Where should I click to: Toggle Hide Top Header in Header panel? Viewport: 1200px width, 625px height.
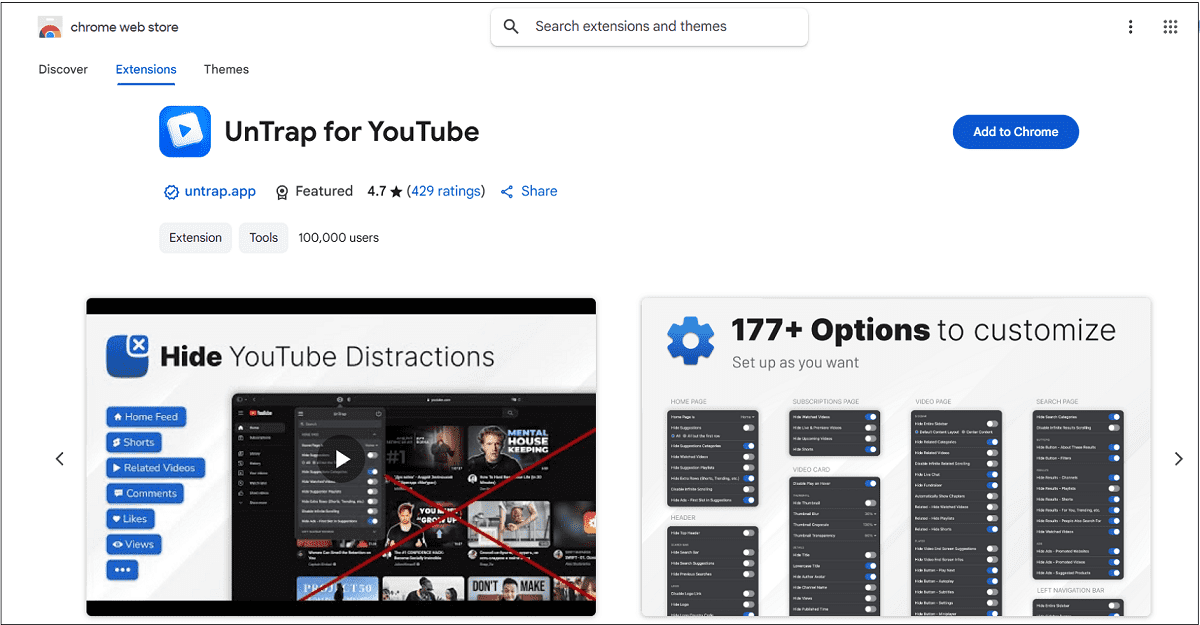748,533
